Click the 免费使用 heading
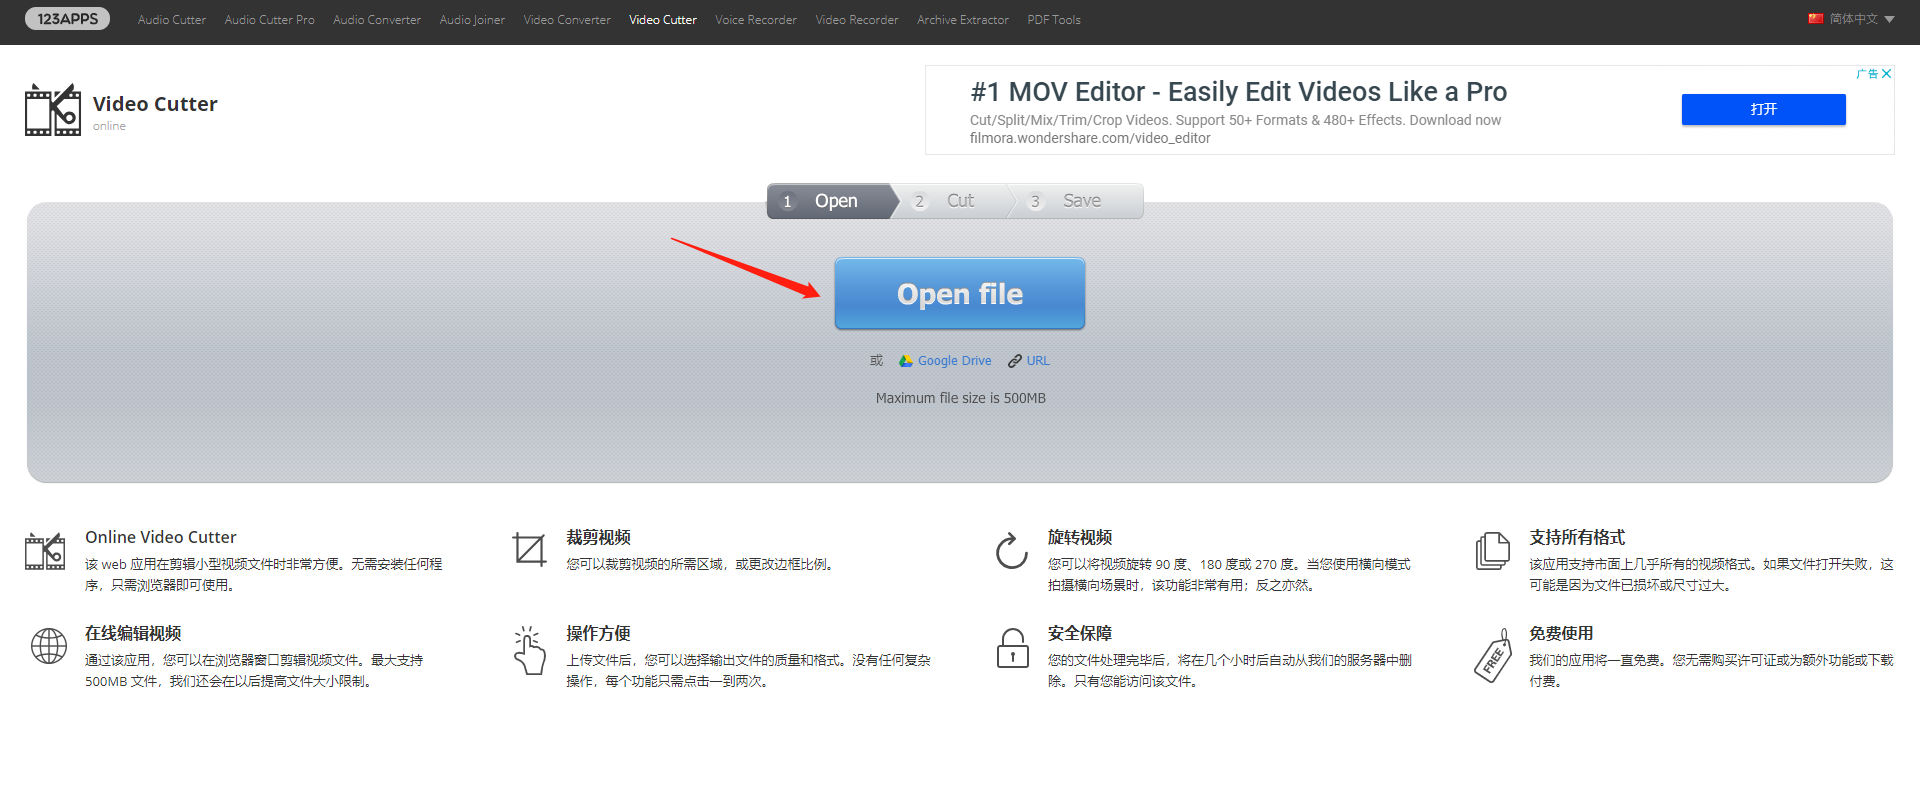 pyautogui.click(x=1561, y=633)
